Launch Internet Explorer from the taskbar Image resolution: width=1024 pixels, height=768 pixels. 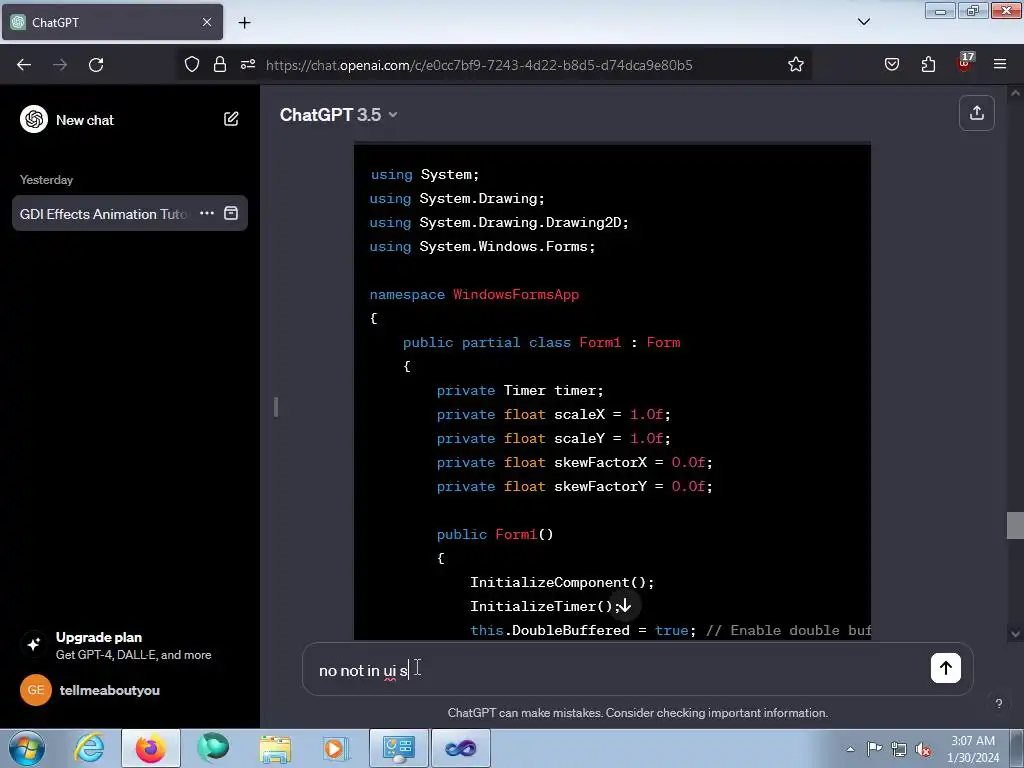pyautogui.click(x=89, y=748)
